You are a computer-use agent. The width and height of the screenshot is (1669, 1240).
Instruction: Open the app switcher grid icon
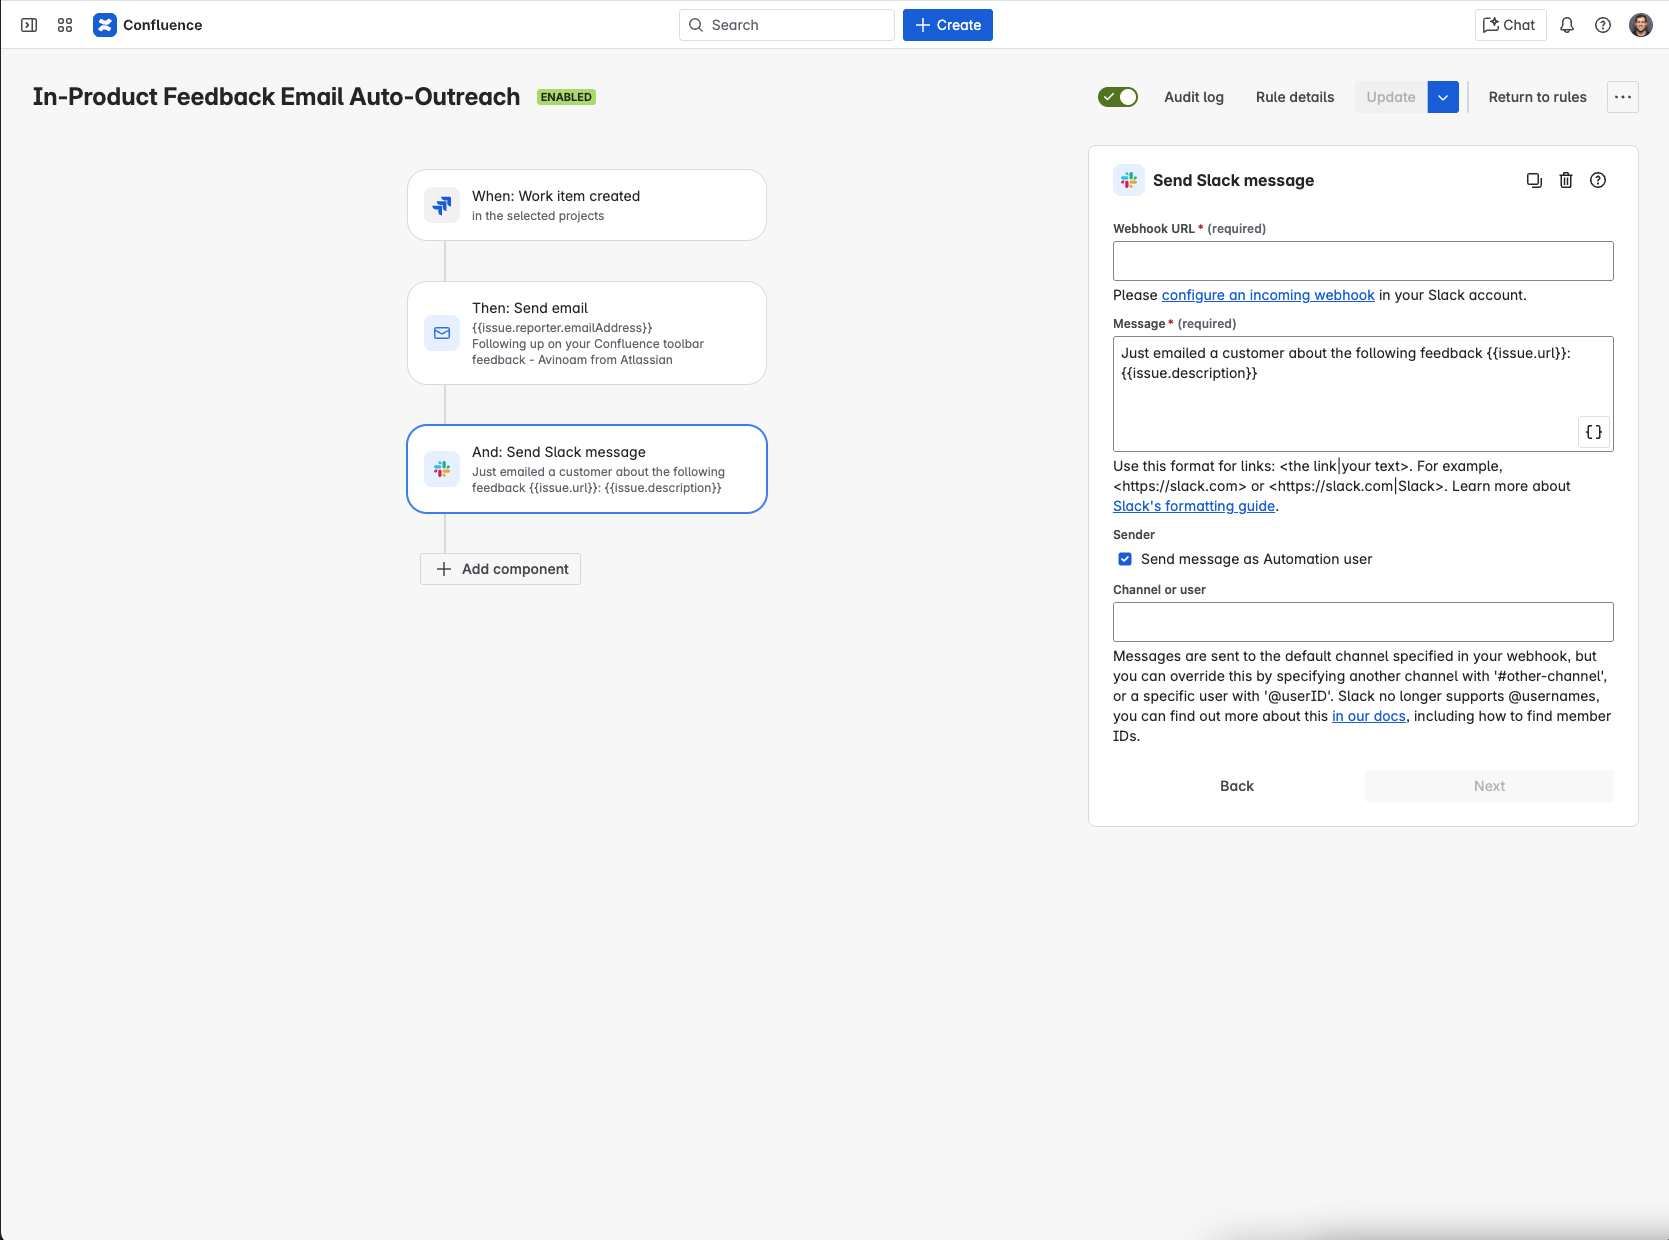64,24
